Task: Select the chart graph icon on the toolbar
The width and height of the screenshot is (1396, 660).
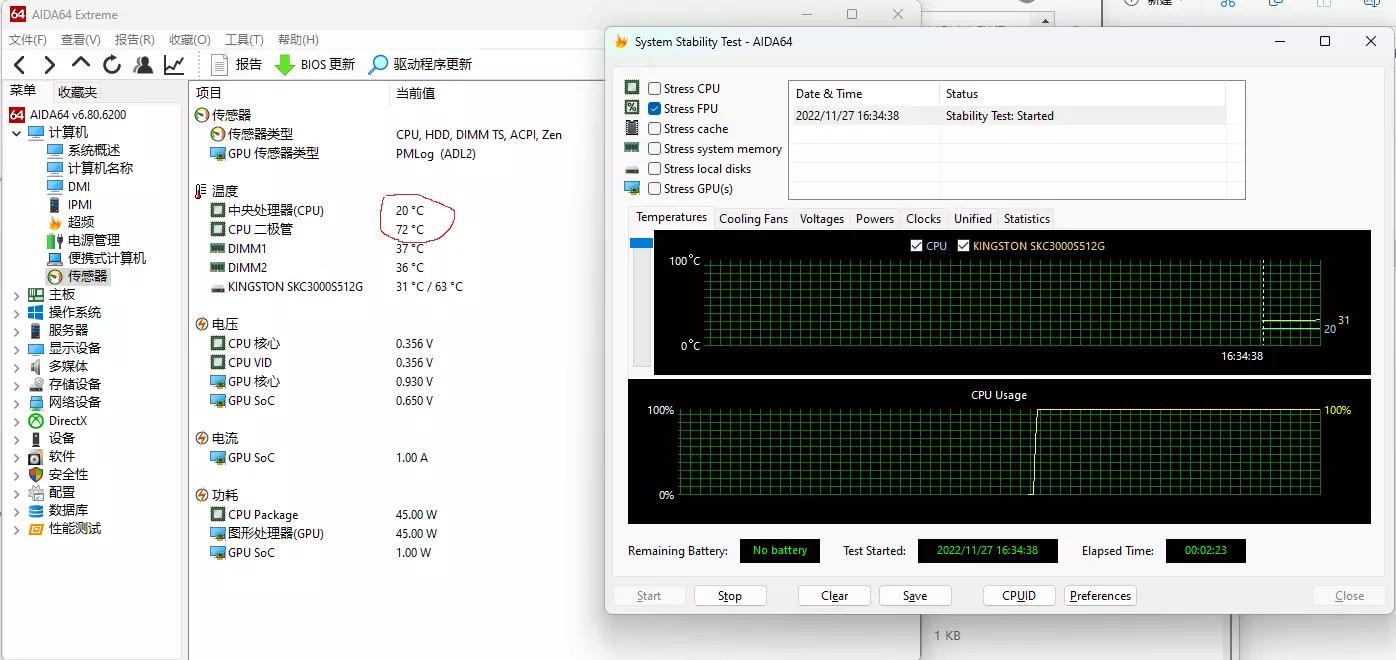Action: tap(173, 64)
